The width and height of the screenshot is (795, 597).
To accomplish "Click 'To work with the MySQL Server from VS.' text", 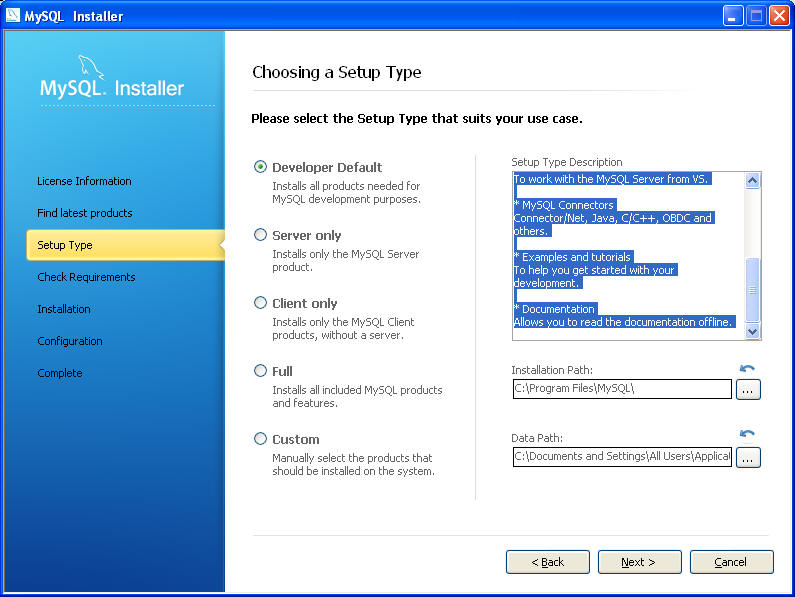I will click(610, 179).
